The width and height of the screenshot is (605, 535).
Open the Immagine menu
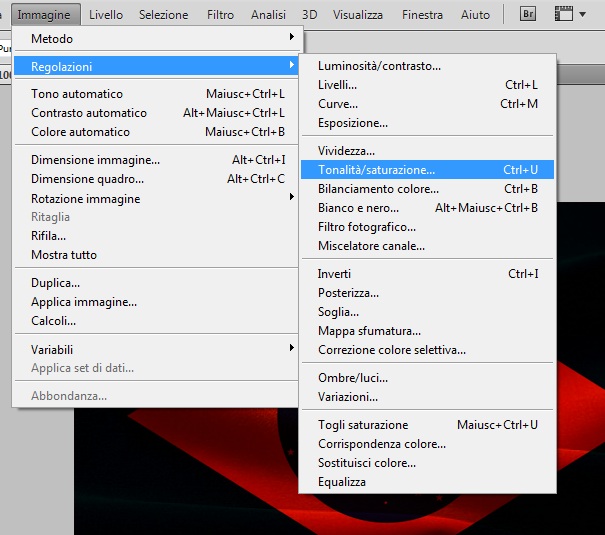click(44, 15)
